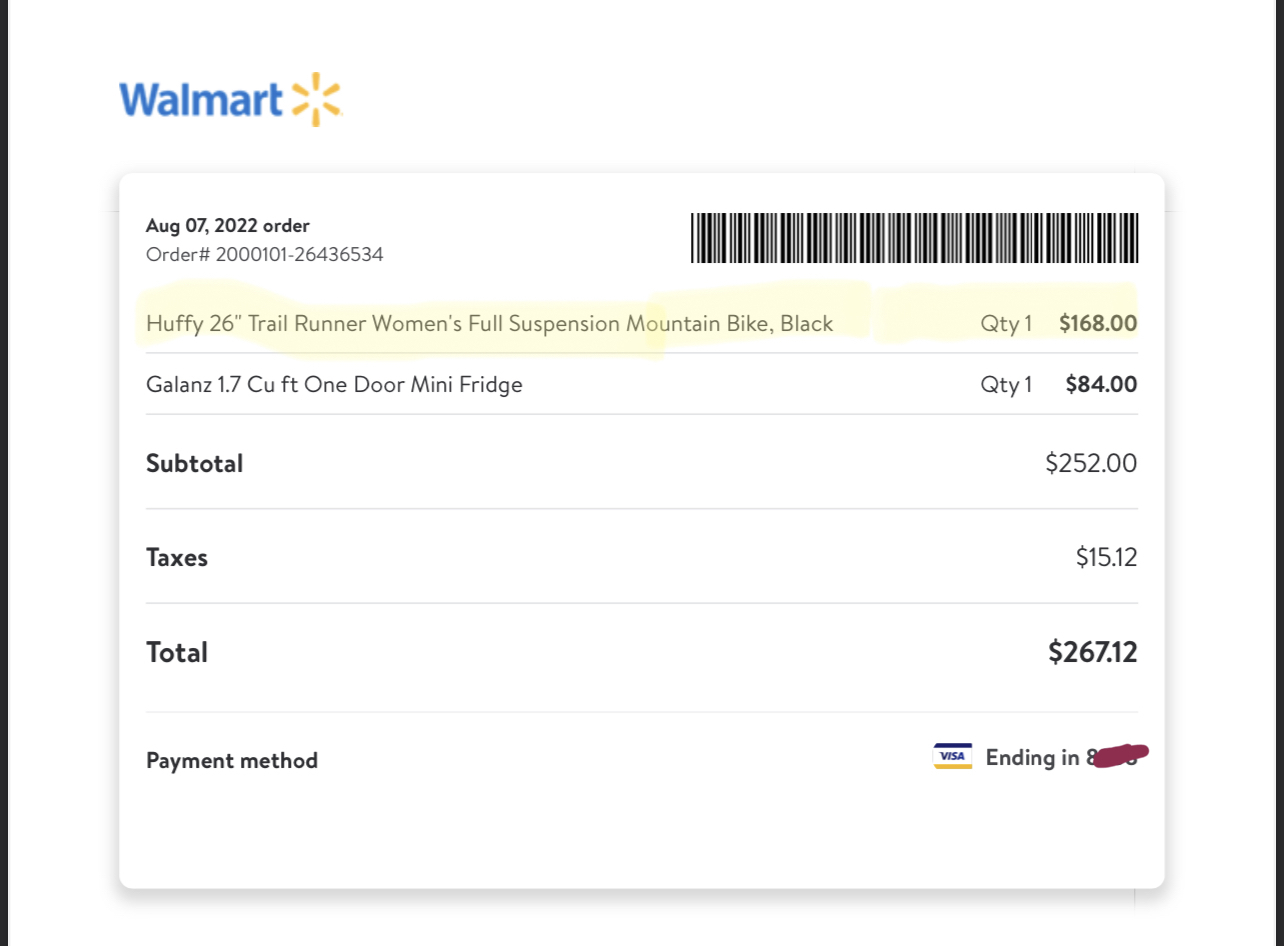Image resolution: width=1284 pixels, height=946 pixels.
Task: Click the Total label
Action: (177, 653)
